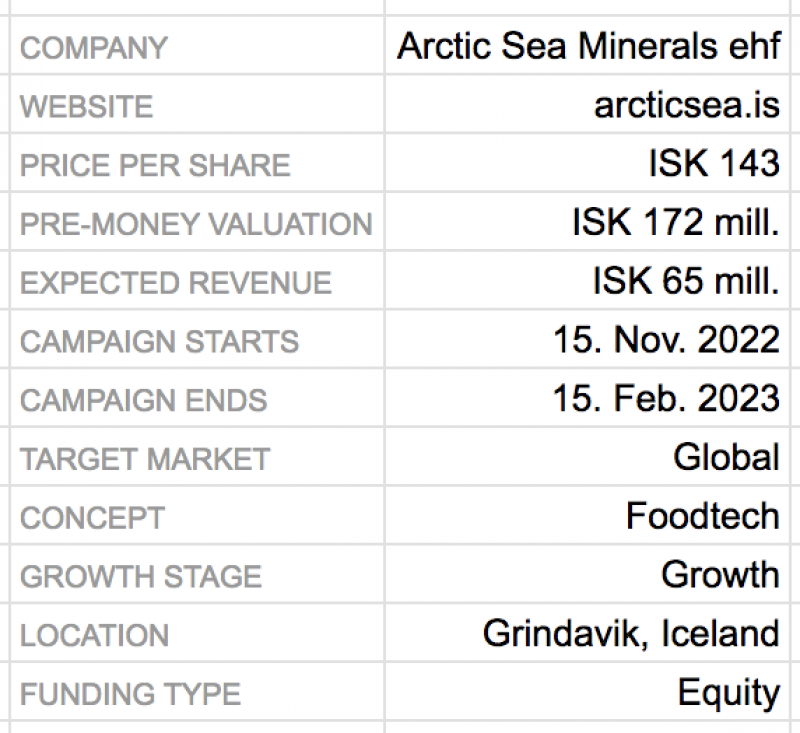This screenshot has width=800, height=733.
Task: Click the Grindavik, Iceland location cell
Action: 630,633
